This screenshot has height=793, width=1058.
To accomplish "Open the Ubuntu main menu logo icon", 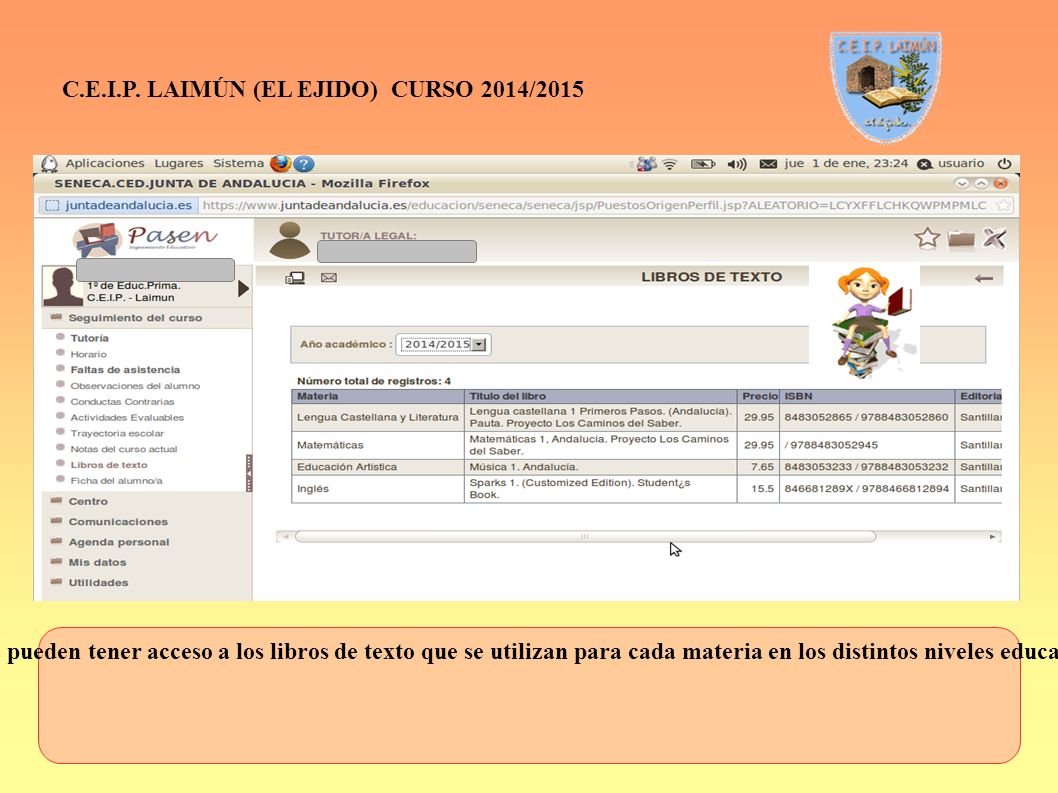I will click(49, 164).
